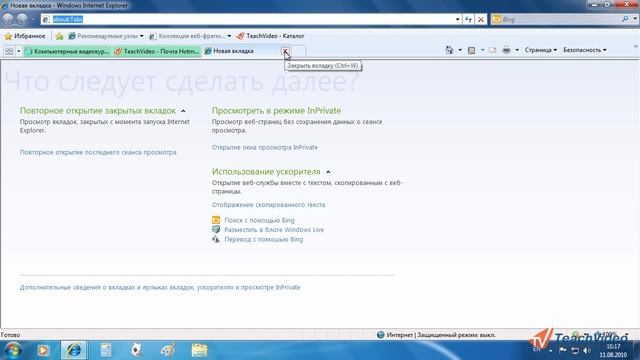Click the Read Mail icon

[493, 50]
